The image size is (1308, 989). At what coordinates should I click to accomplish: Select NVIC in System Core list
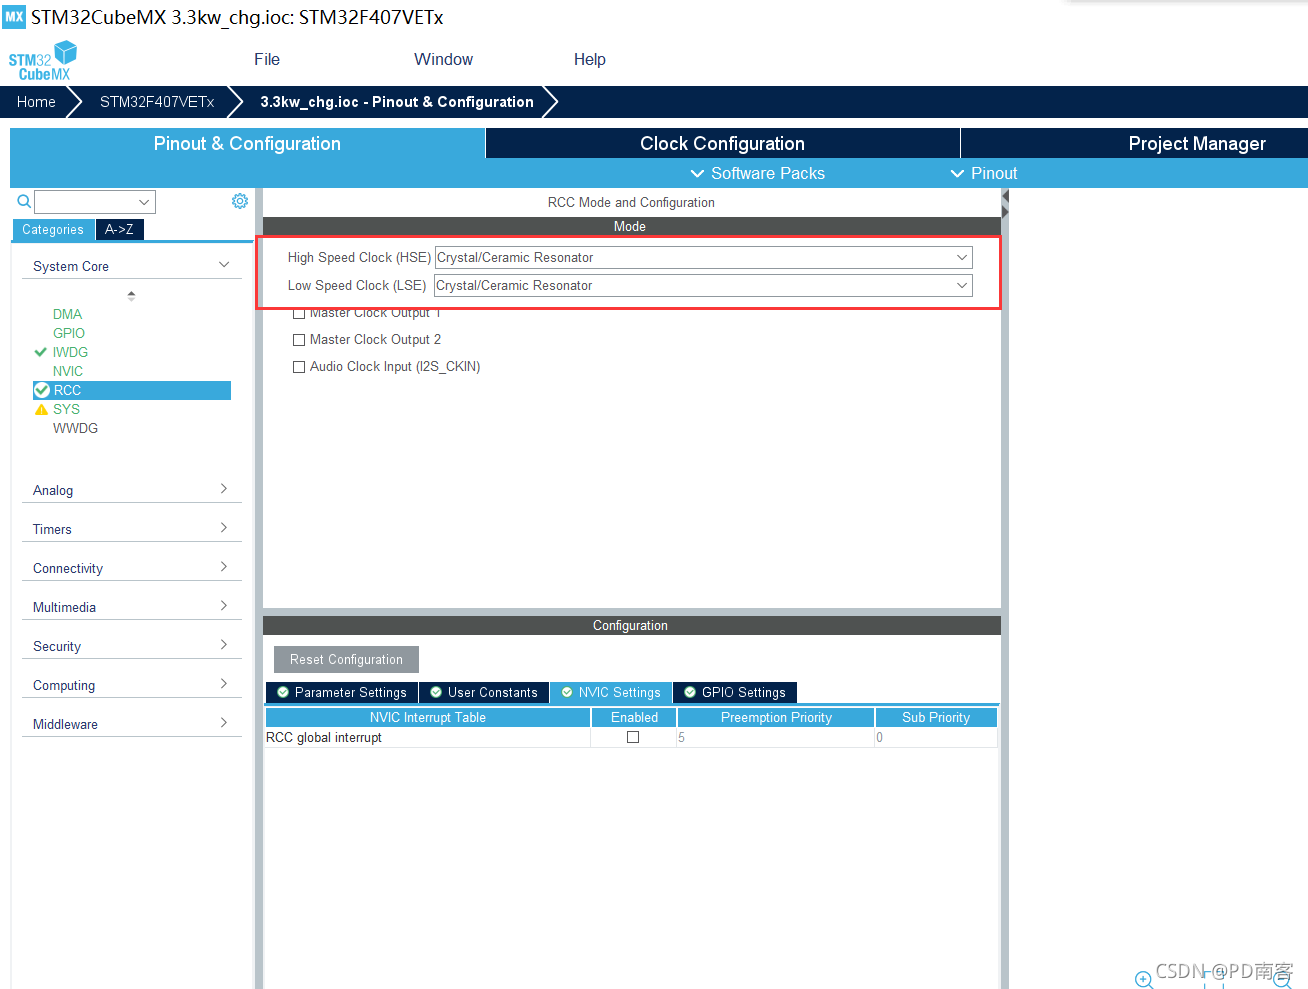point(68,371)
